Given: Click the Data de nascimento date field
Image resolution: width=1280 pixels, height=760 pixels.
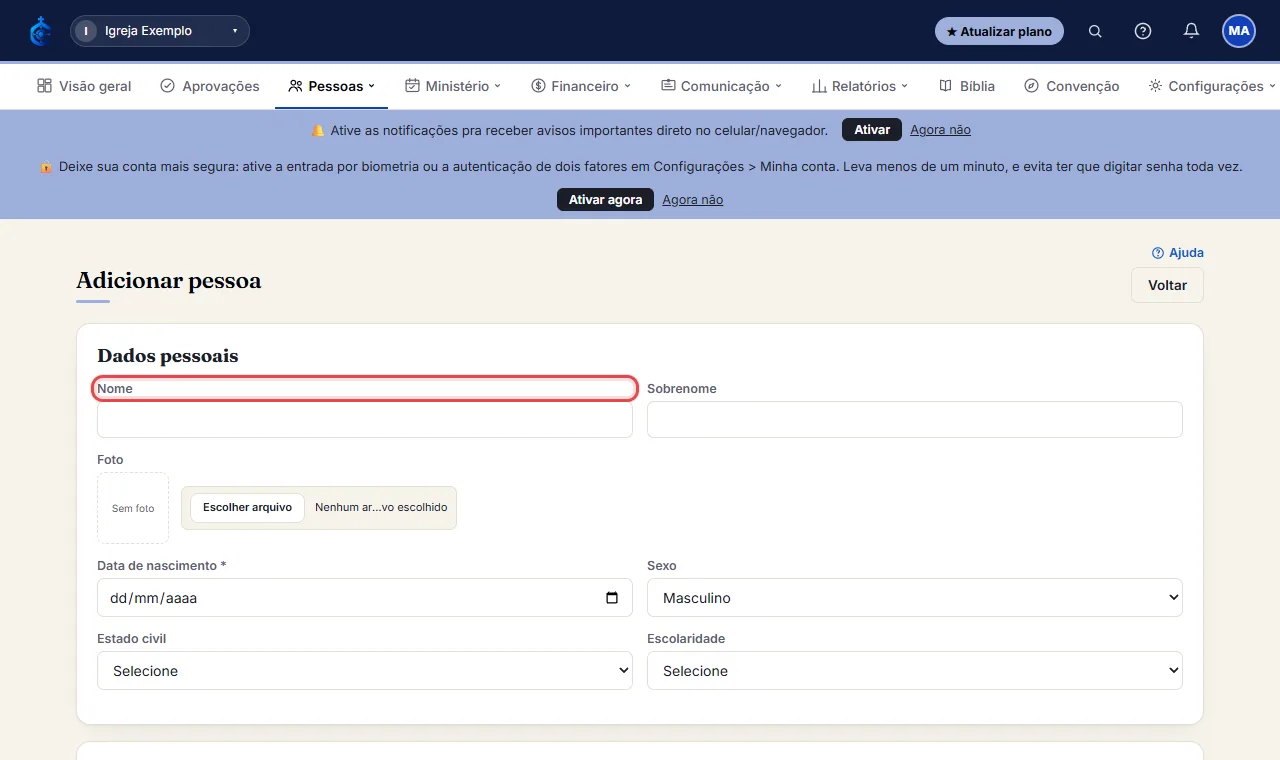Looking at the screenshot, I should (x=365, y=598).
